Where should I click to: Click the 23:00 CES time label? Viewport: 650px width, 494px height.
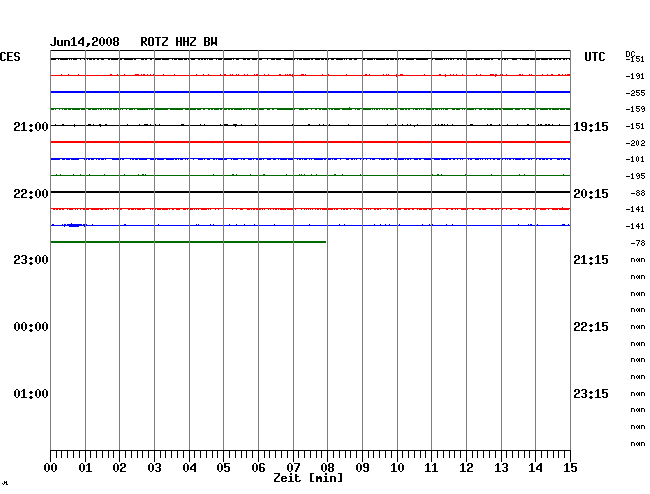tap(31, 260)
